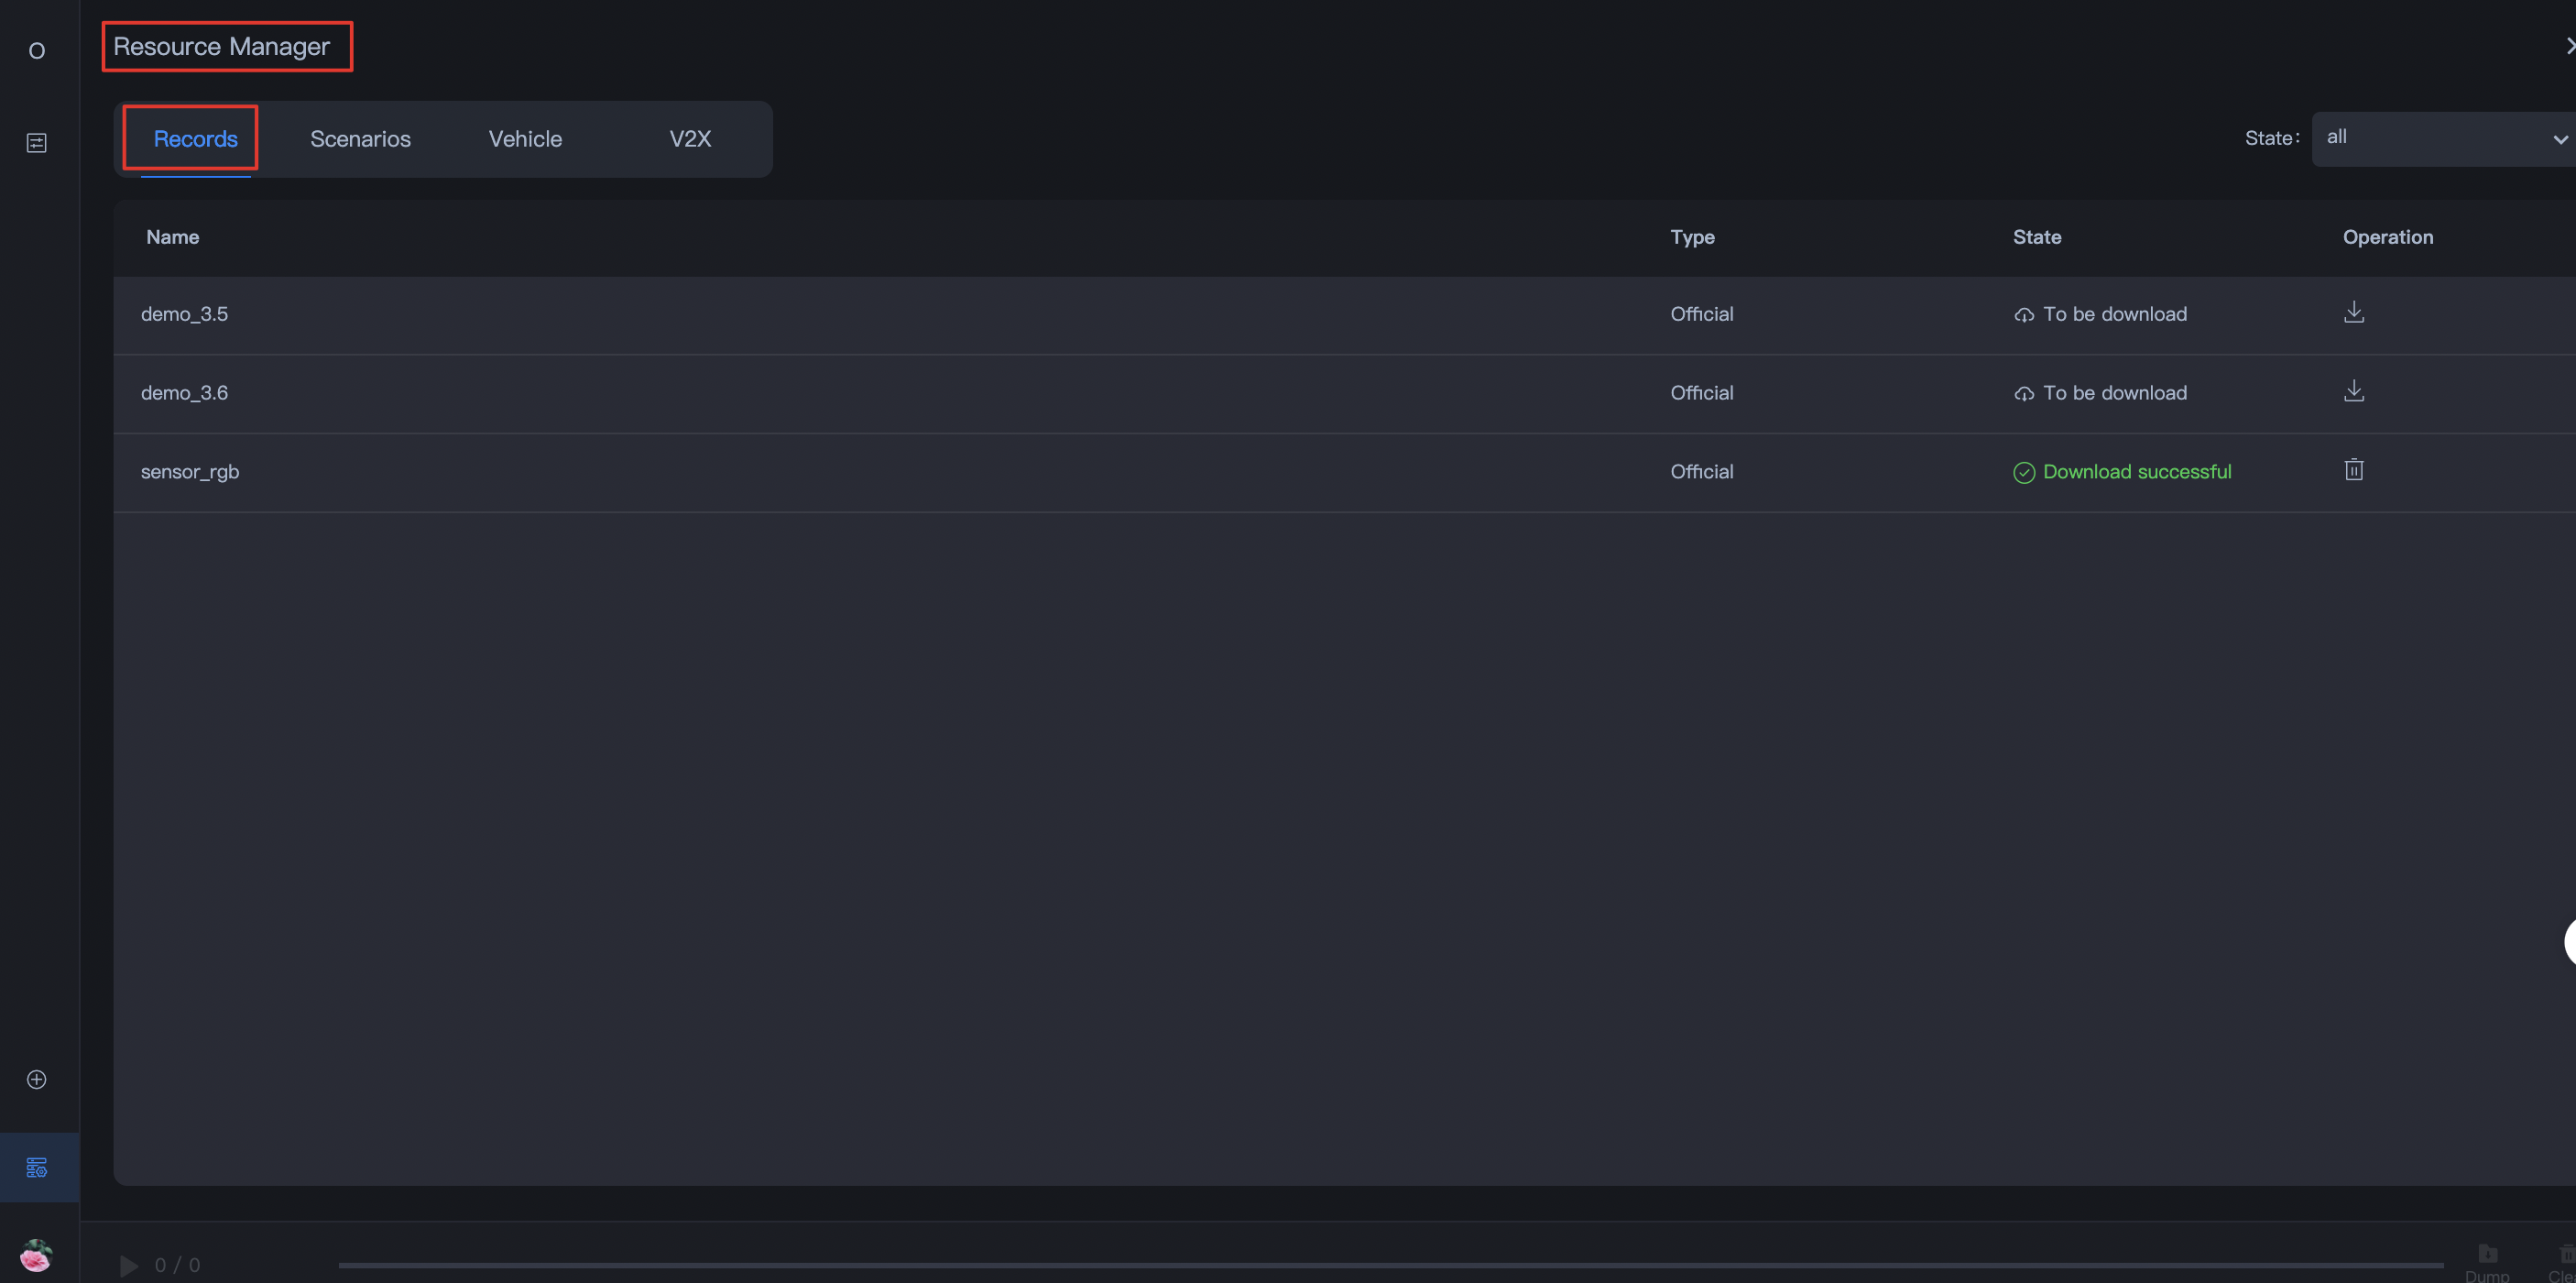Expand the cloud download status on demo_3.5
This screenshot has height=1283, width=2576.
pos(2024,314)
